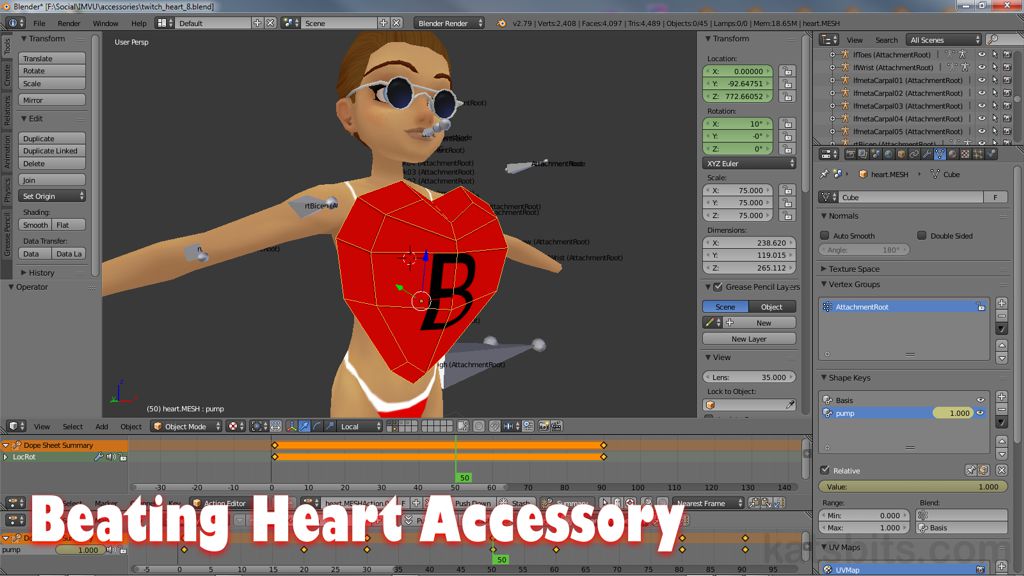Expand the History panel

pyautogui.click(x=41, y=272)
